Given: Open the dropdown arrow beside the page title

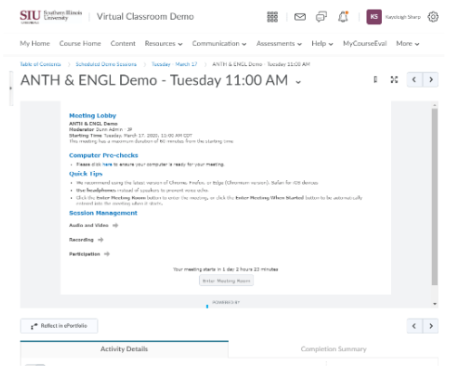Looking at the screenshot, I should coord(298,82).
